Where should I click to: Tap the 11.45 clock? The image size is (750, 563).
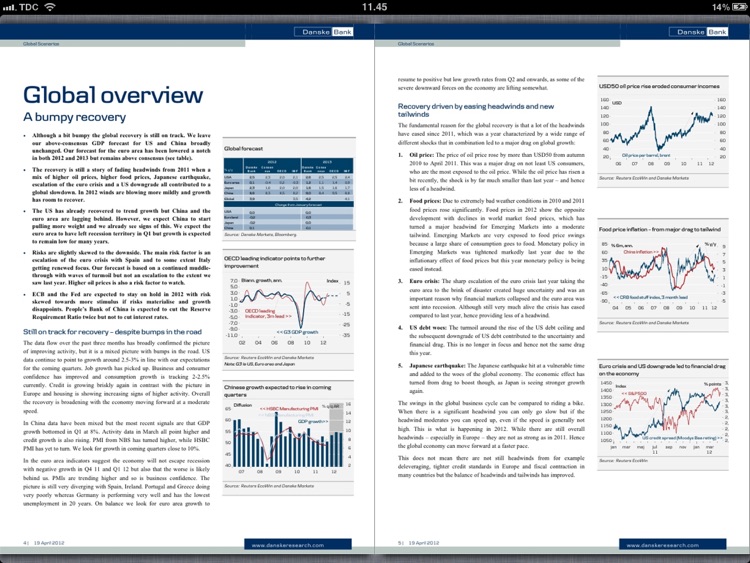pos(374,7)
